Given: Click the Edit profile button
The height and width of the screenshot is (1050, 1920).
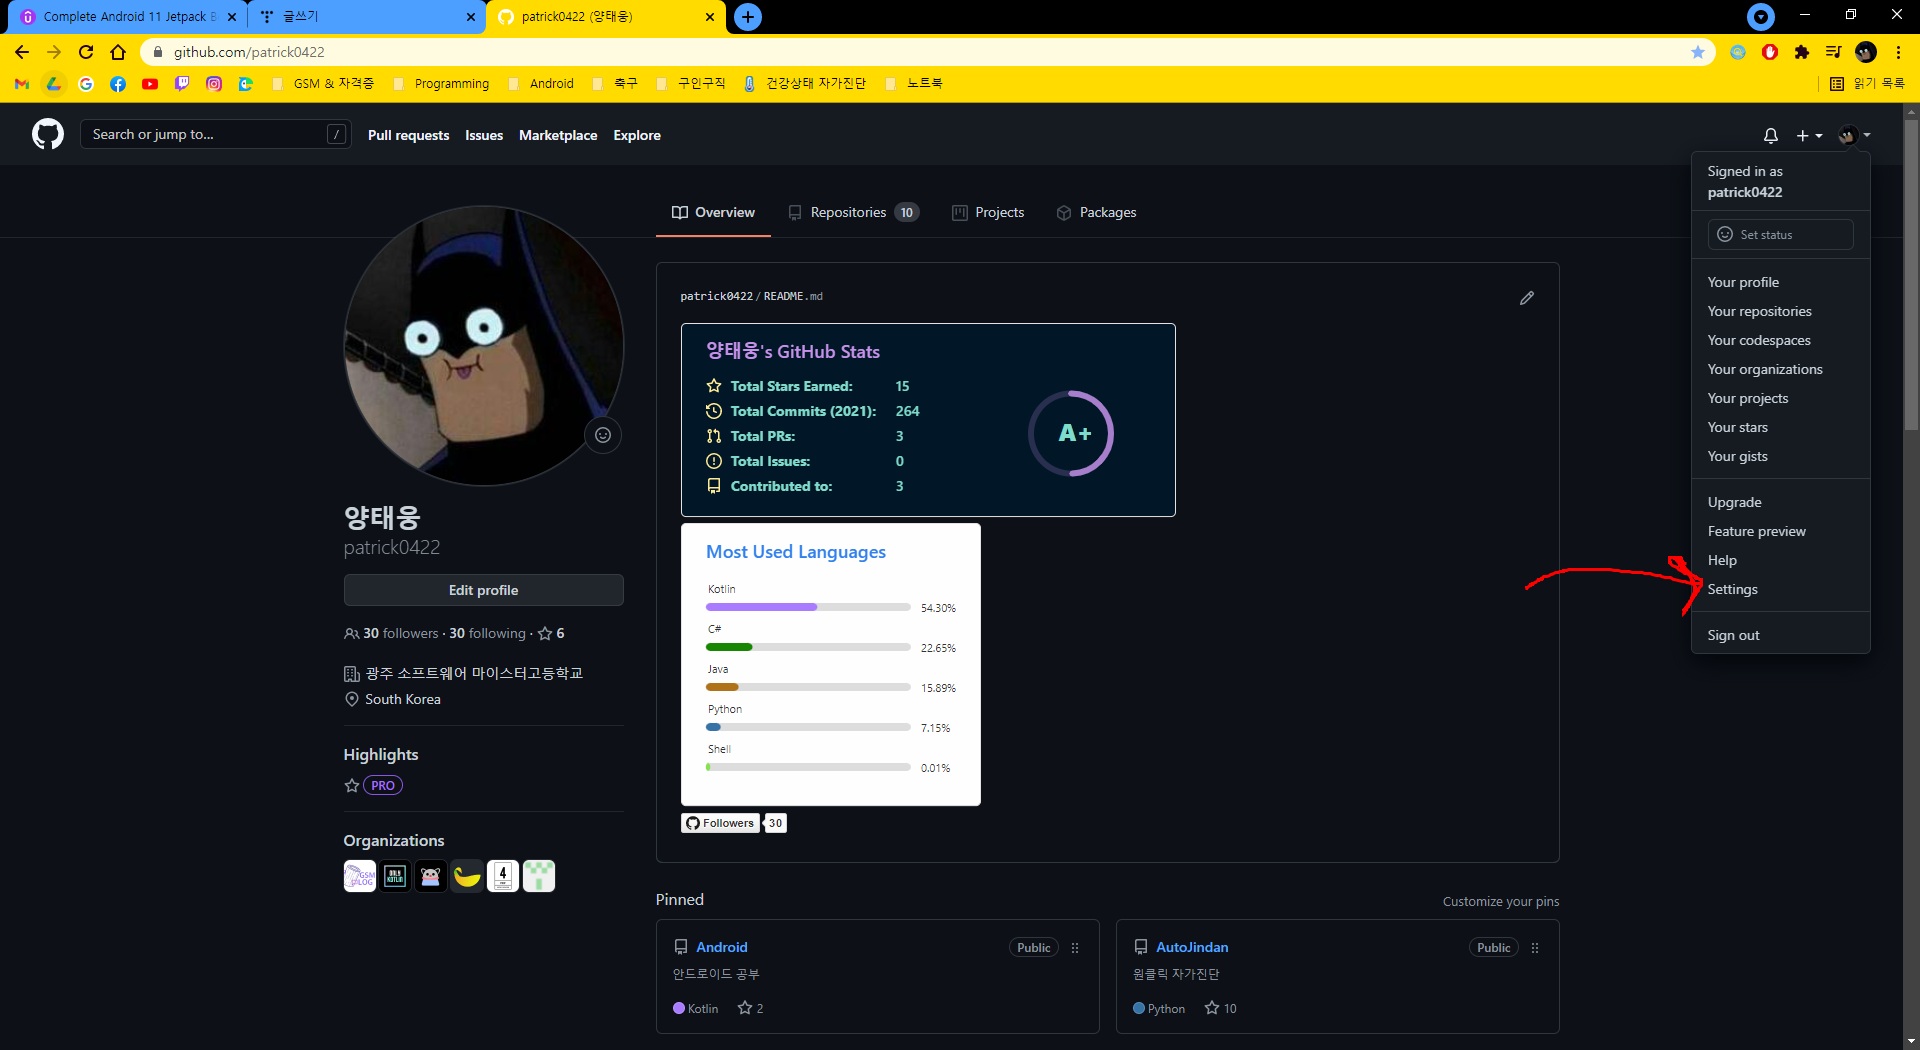Looking at the screenshot, I should [483, 590].
